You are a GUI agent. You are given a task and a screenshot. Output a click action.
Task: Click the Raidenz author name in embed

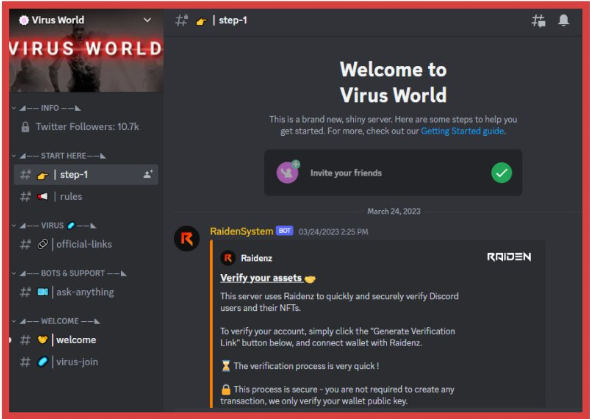click(x=256, y=258)
